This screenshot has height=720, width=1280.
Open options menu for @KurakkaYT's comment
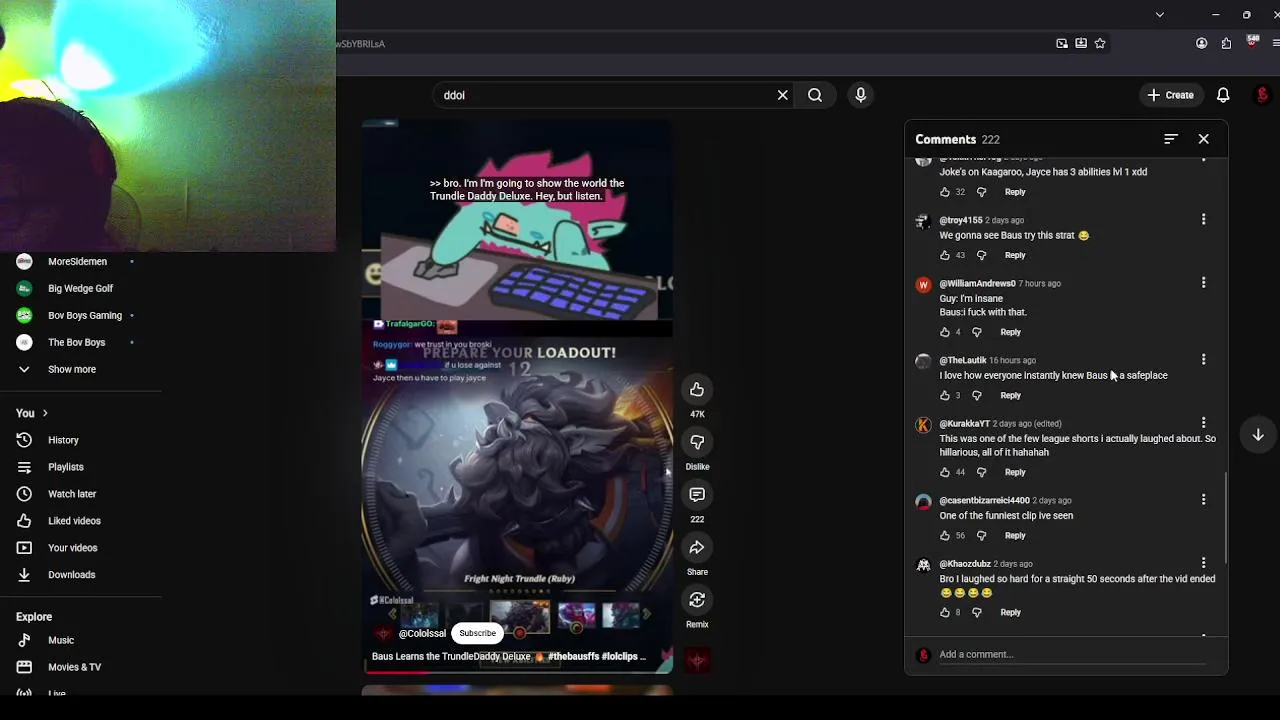1203,423
